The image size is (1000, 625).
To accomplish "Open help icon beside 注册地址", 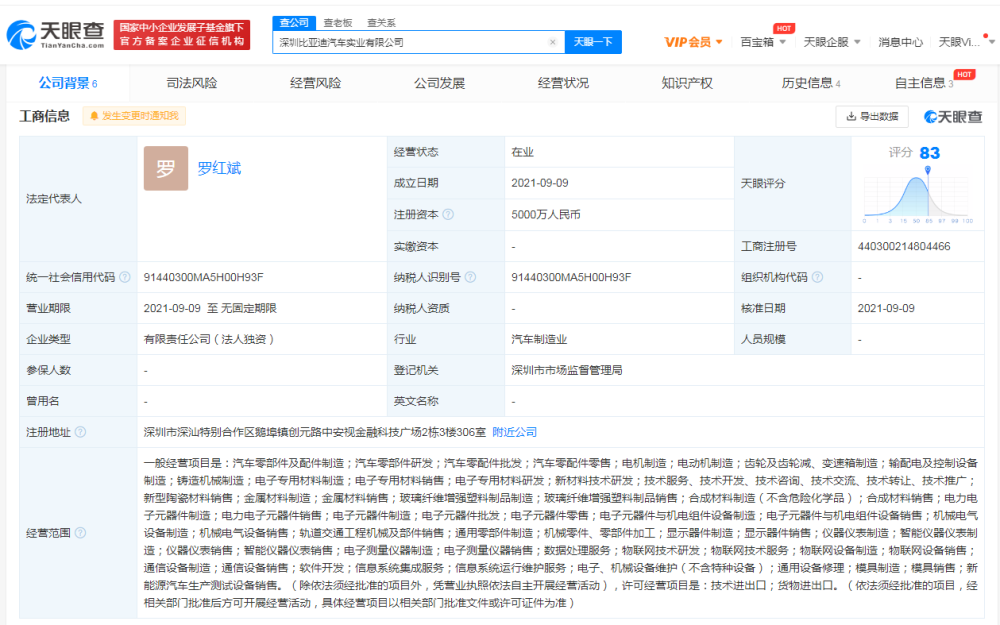I will pyautogui.click(x=80, y=432).
